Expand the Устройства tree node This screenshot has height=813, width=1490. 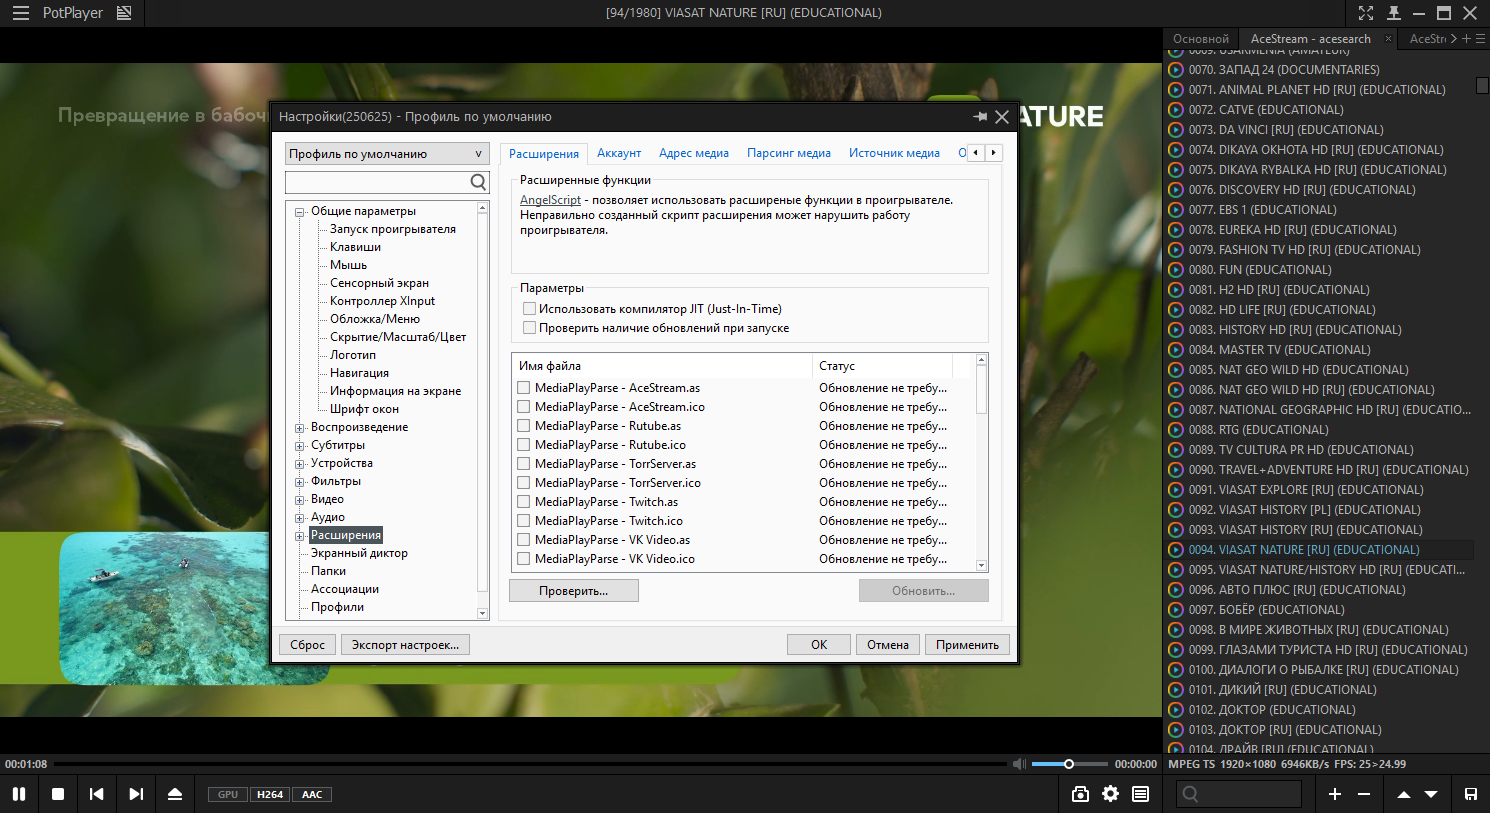299,464
